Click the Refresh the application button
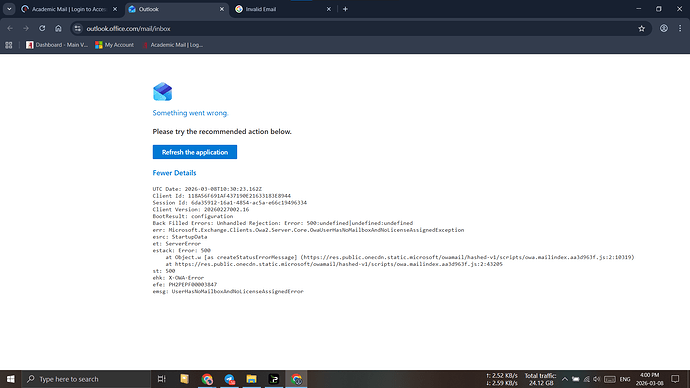The height and width of the screenshot is (388, 690). click(195, 152)
